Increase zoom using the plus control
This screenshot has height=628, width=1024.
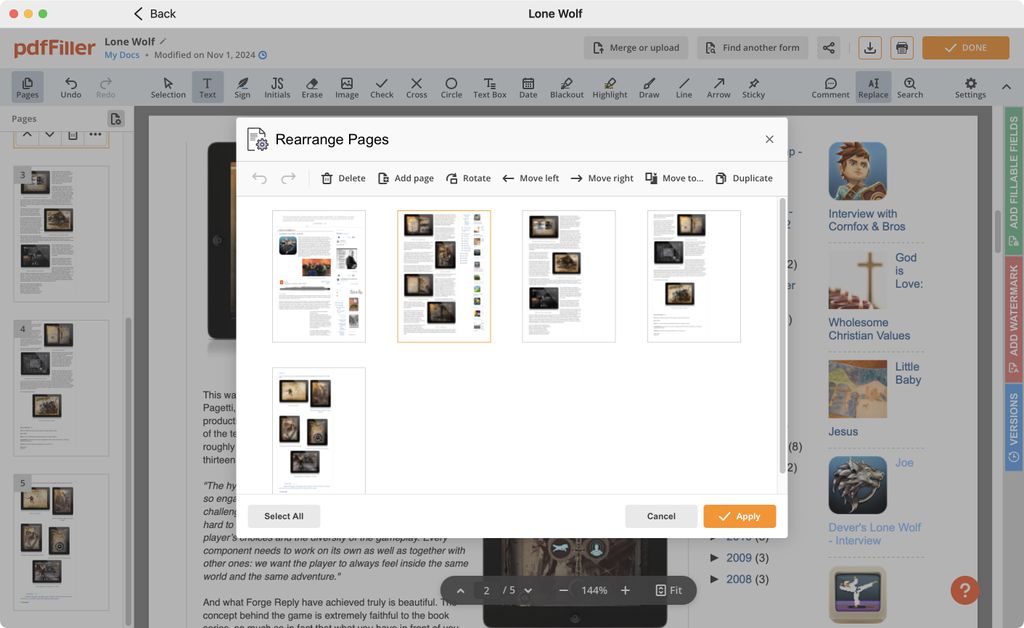pos(626,590)
